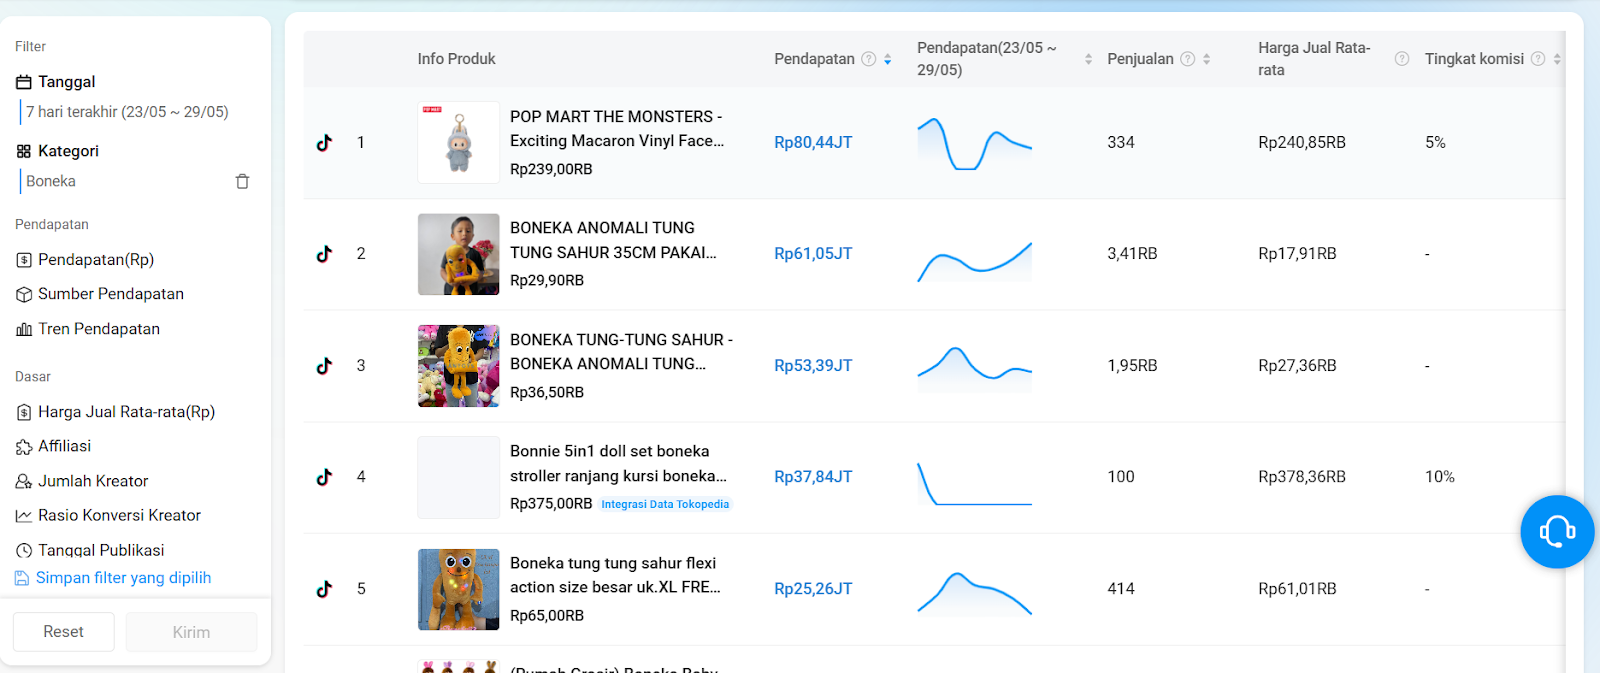This screenshot has width=1600, height=673.
Task: Click the TikTok icon beside rank 5
Action: pos(324,589)
